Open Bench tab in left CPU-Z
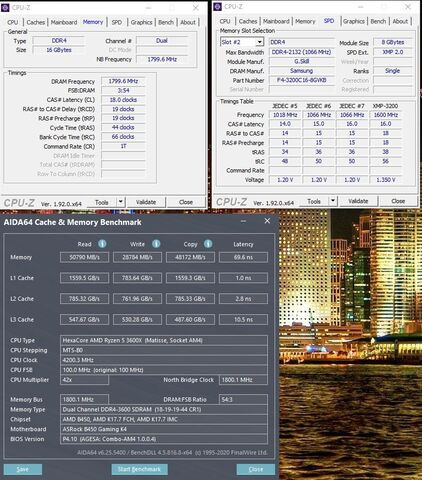Viewport: 422px width, 480px height. (166, 22)
